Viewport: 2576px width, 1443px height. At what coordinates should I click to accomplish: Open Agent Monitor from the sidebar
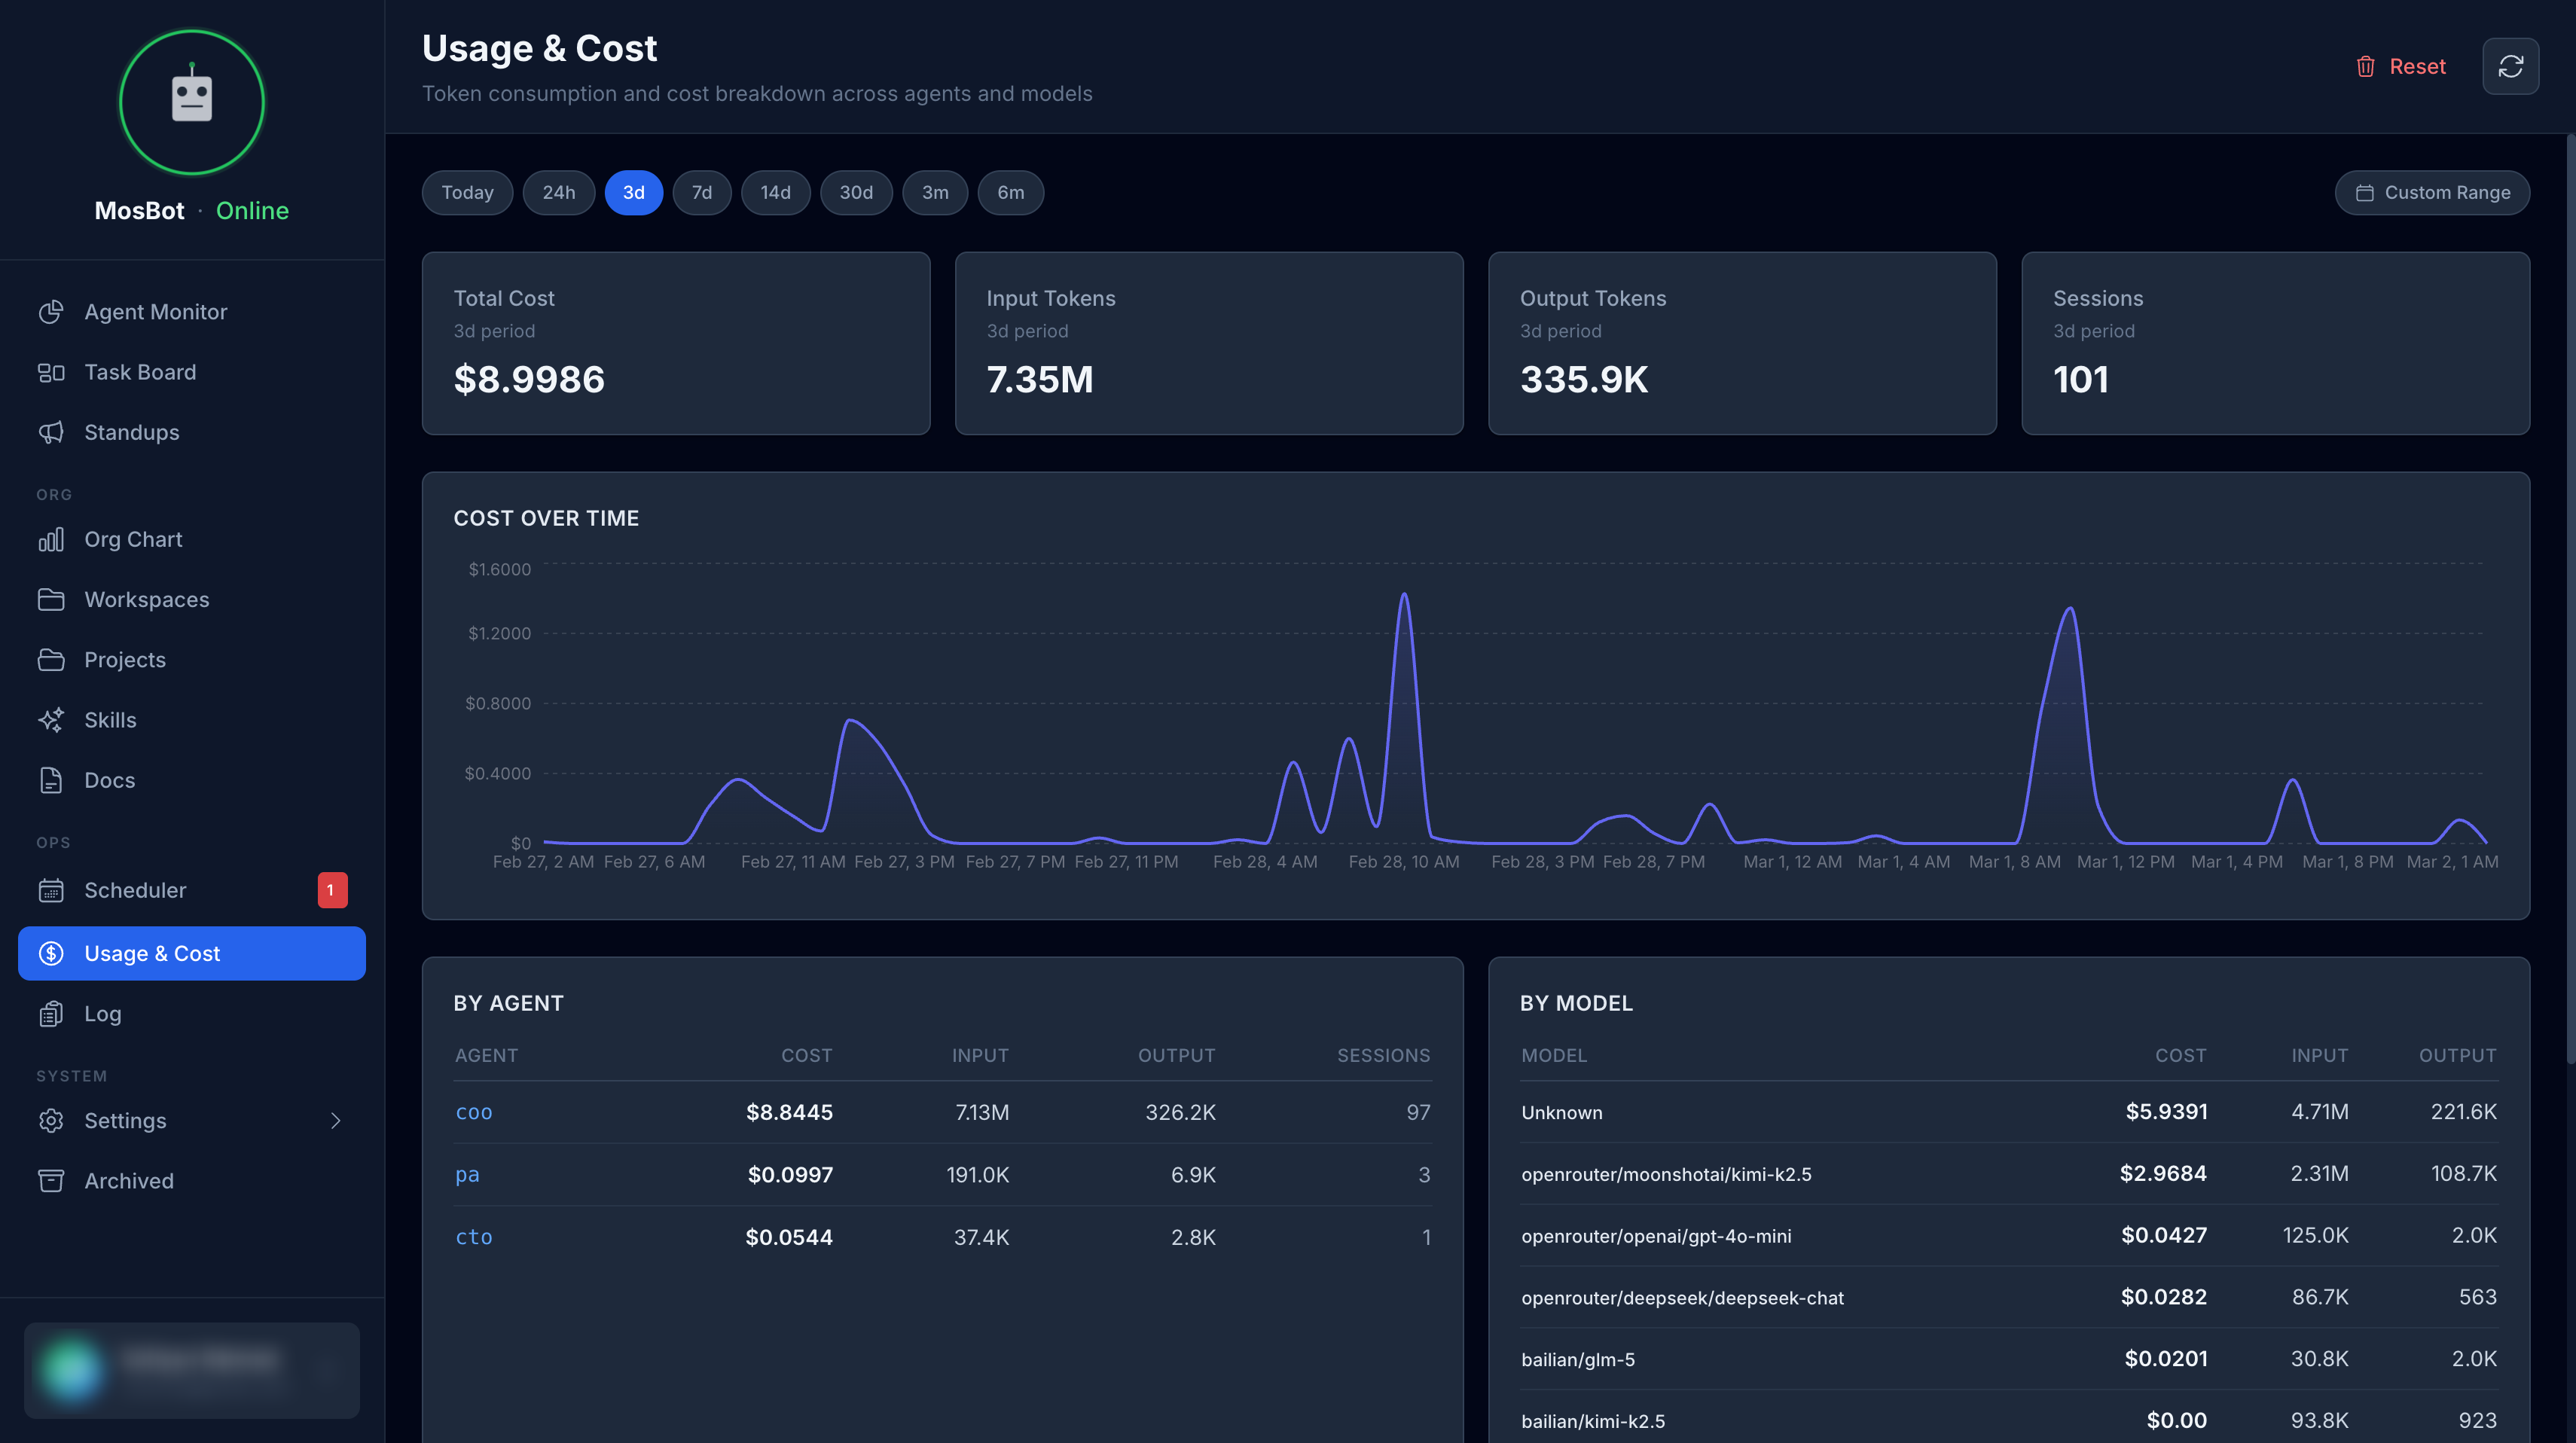click(x=155, y=312)
